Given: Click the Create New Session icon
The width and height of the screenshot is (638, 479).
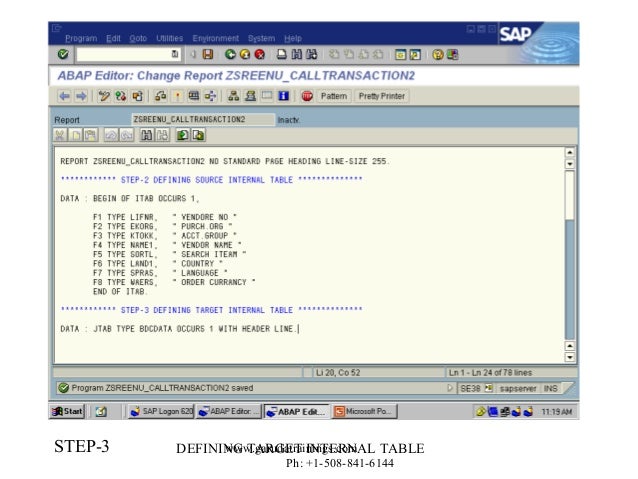Looking at the screenshot, I should (x=400, y=54).
